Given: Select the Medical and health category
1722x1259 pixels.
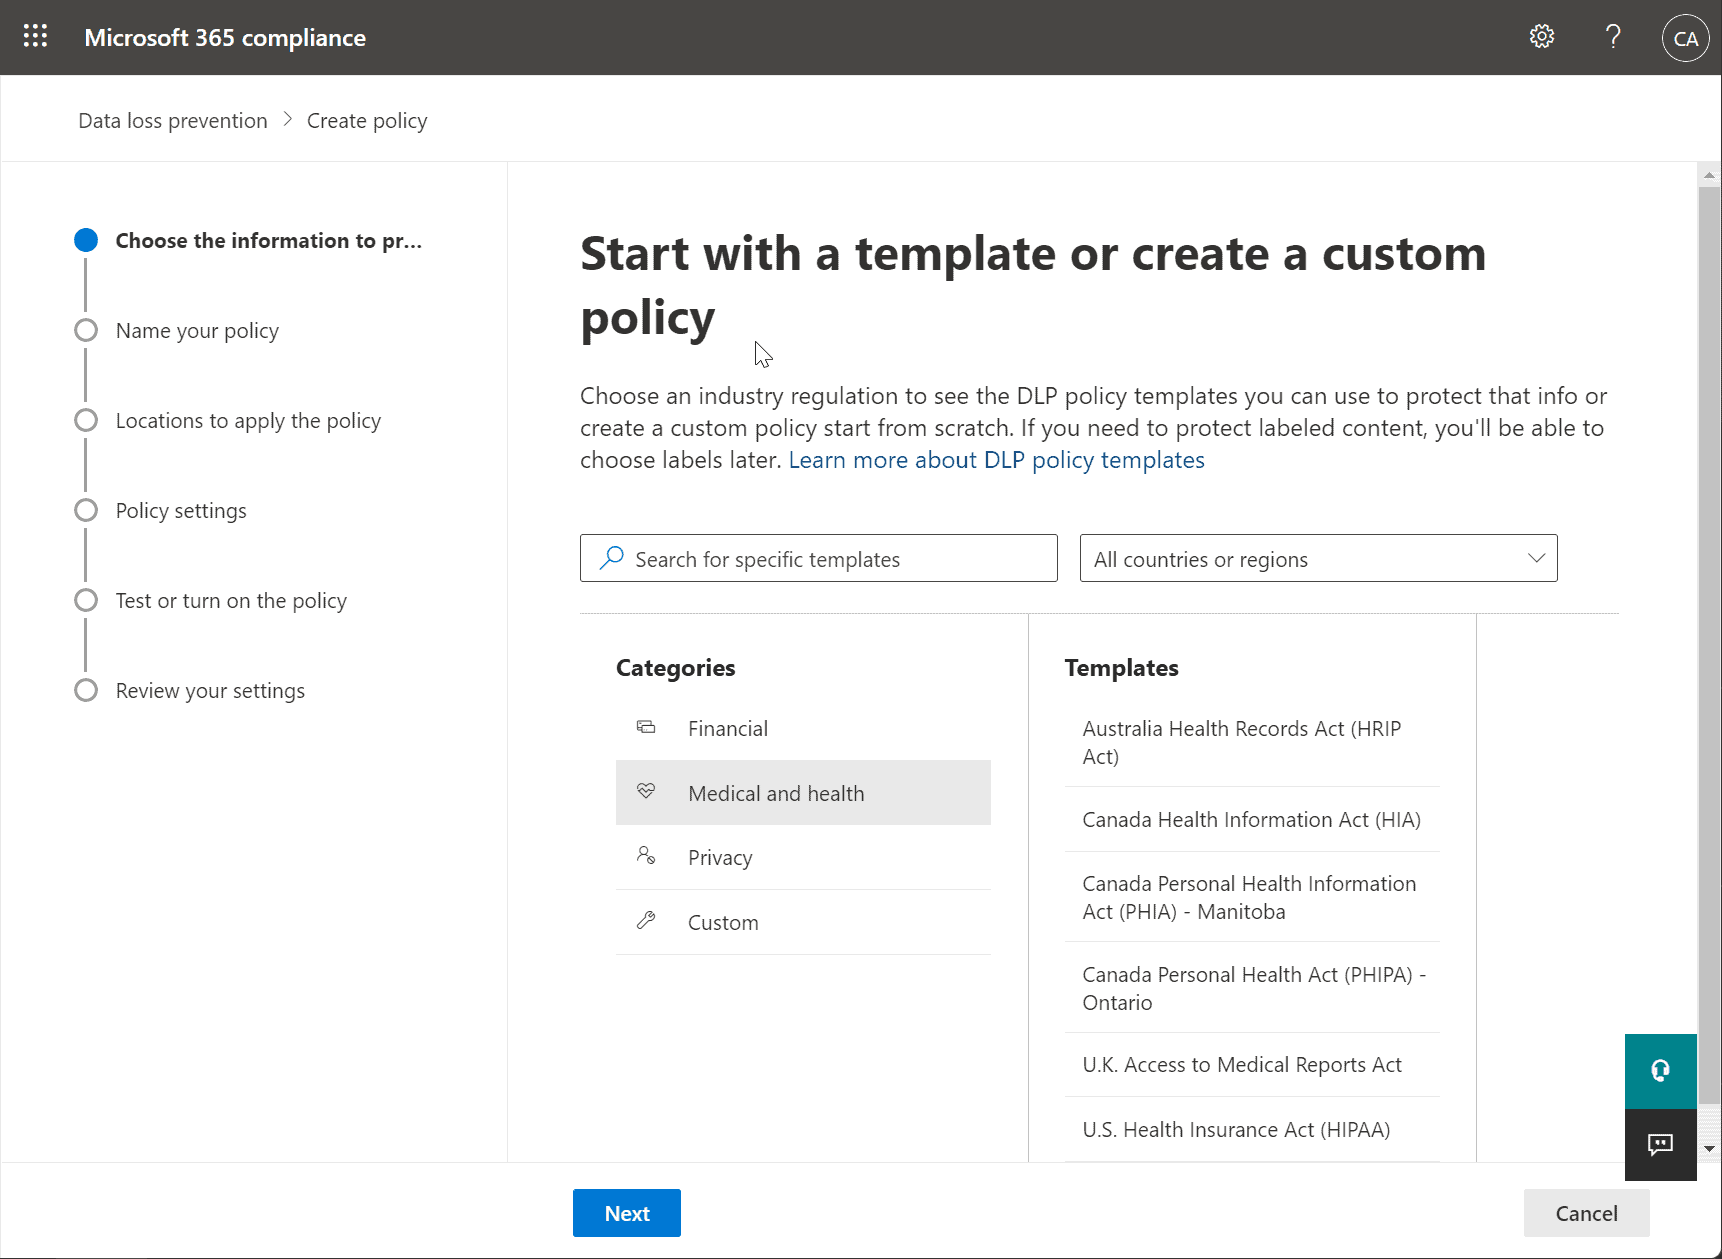Looking at the screenshot, I should (x=776, y=792).
